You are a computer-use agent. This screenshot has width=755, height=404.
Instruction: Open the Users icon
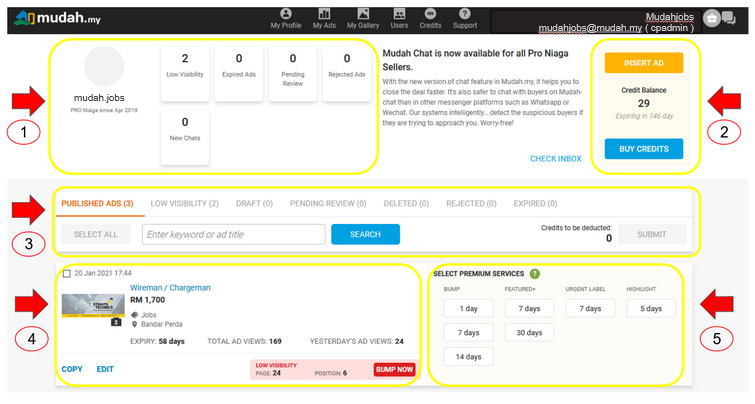click(400, 18)
